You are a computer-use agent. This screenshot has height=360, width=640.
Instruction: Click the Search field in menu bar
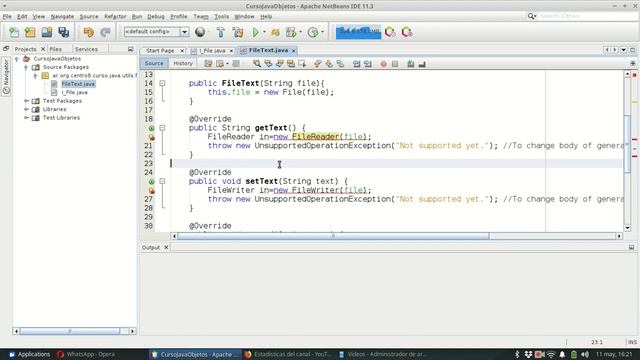[x=587, y=16]
